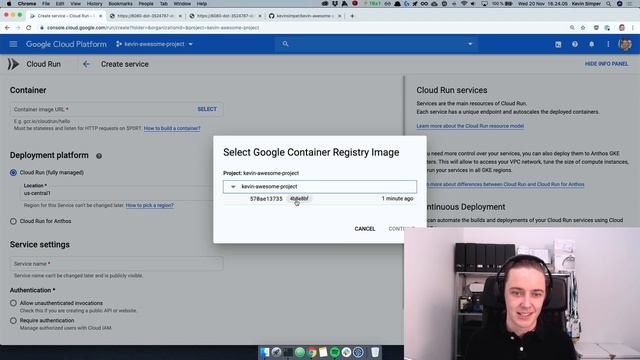Screen dimensions: 640x360
Task: Open the Notes app in the dock
Action: (x=323, y=352)
